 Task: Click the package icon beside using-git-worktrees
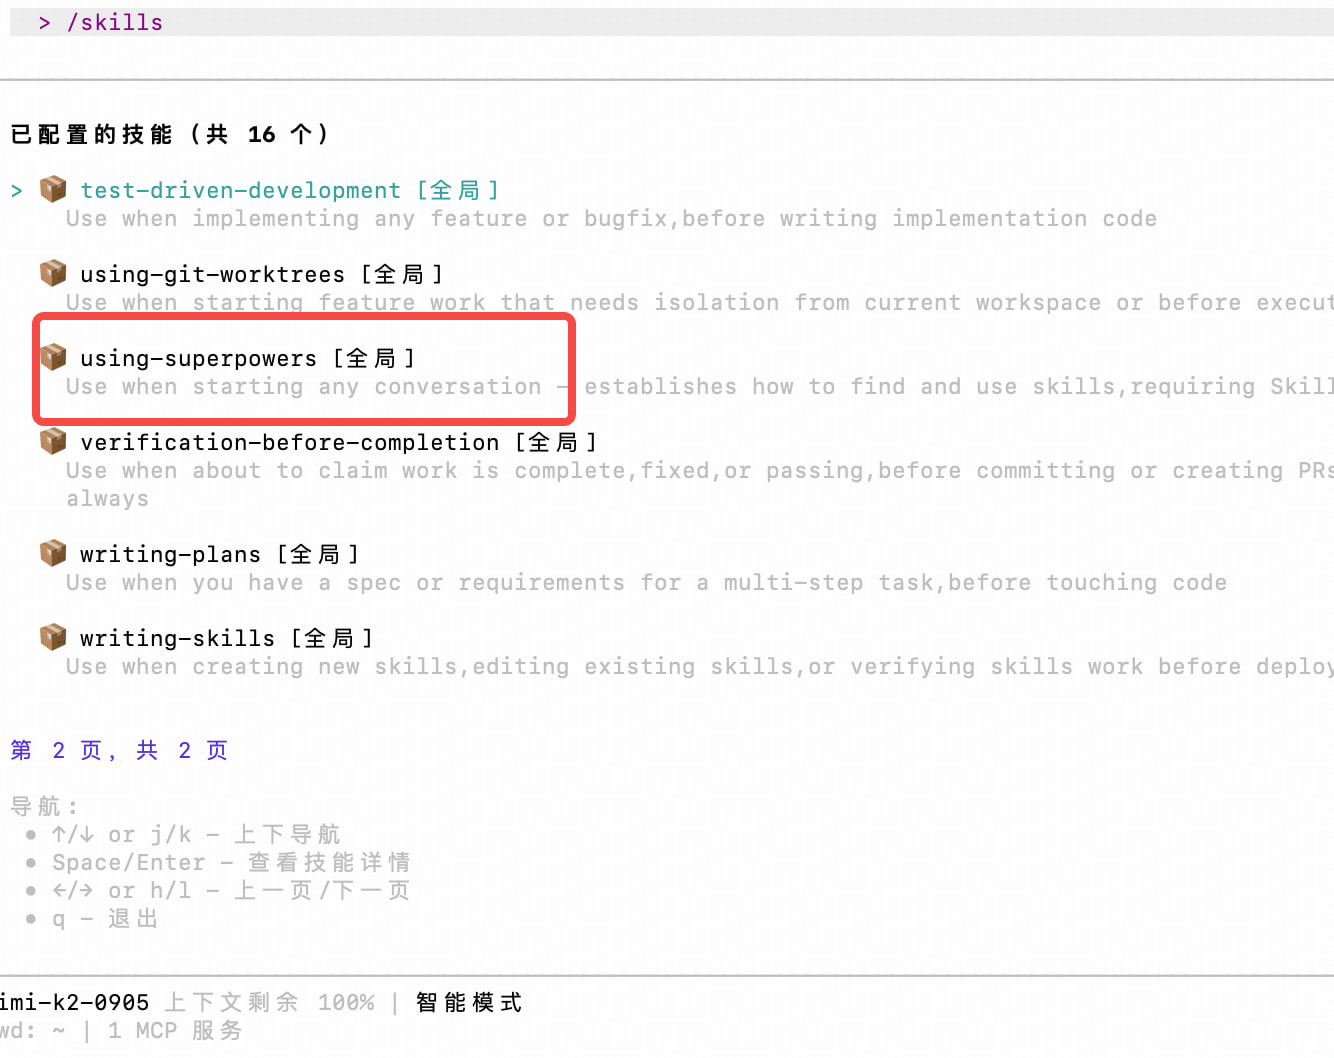click(x=53, y=271)
